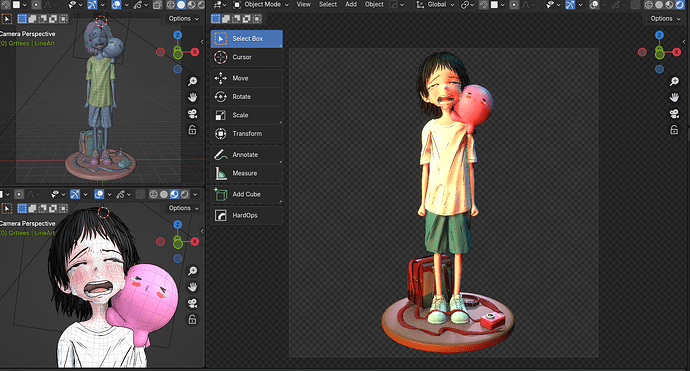Pick the Rotate tool
This screenshot has width=690, height=371.
click(247, 97)
